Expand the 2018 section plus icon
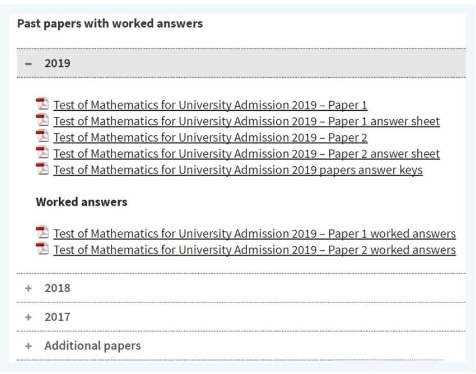 (29, 288)
